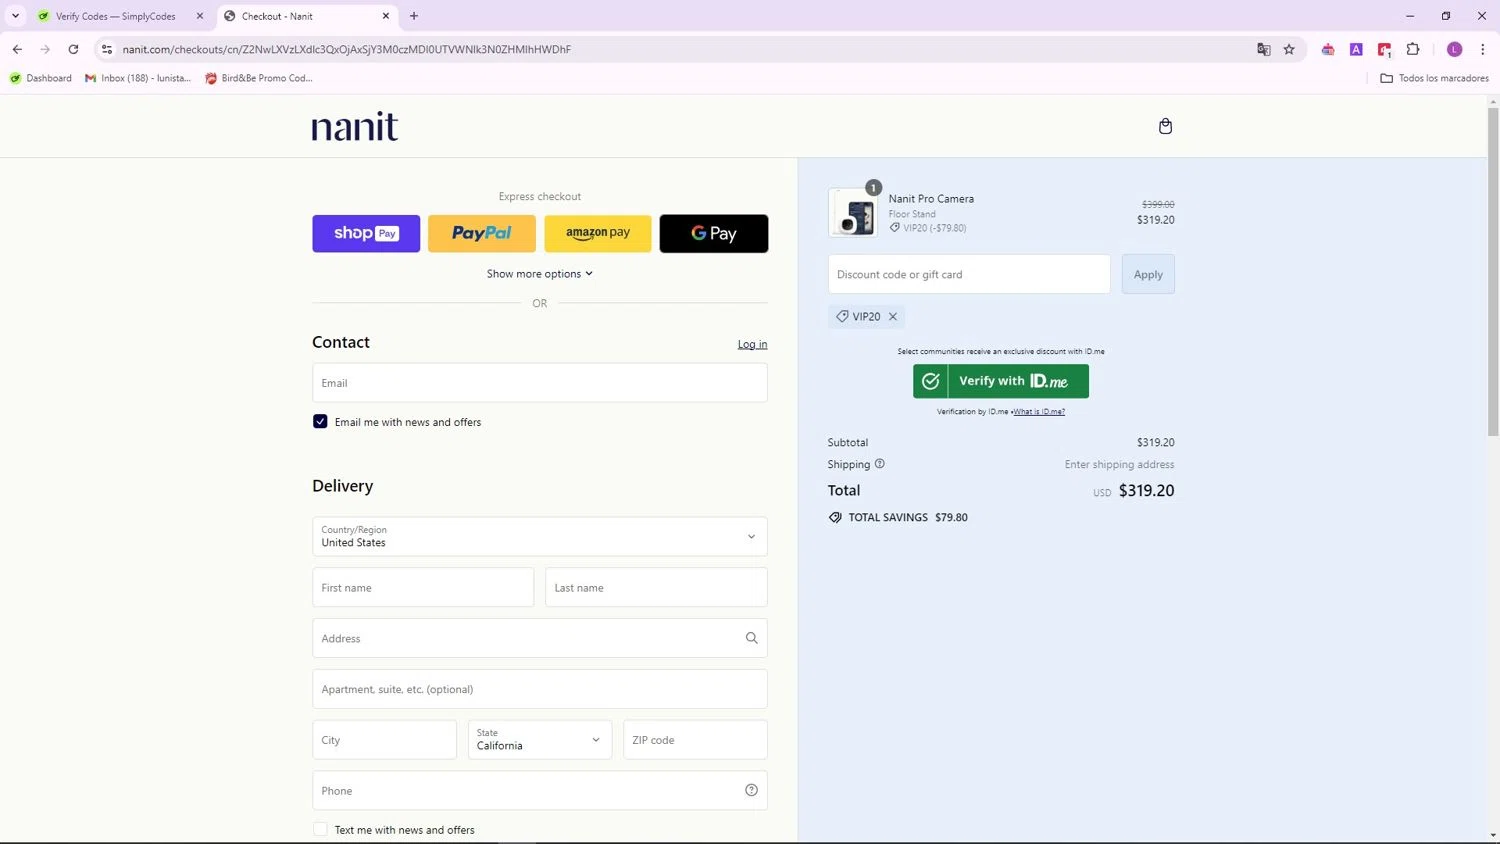Open the Country/Region dropdown

[540, 536]
